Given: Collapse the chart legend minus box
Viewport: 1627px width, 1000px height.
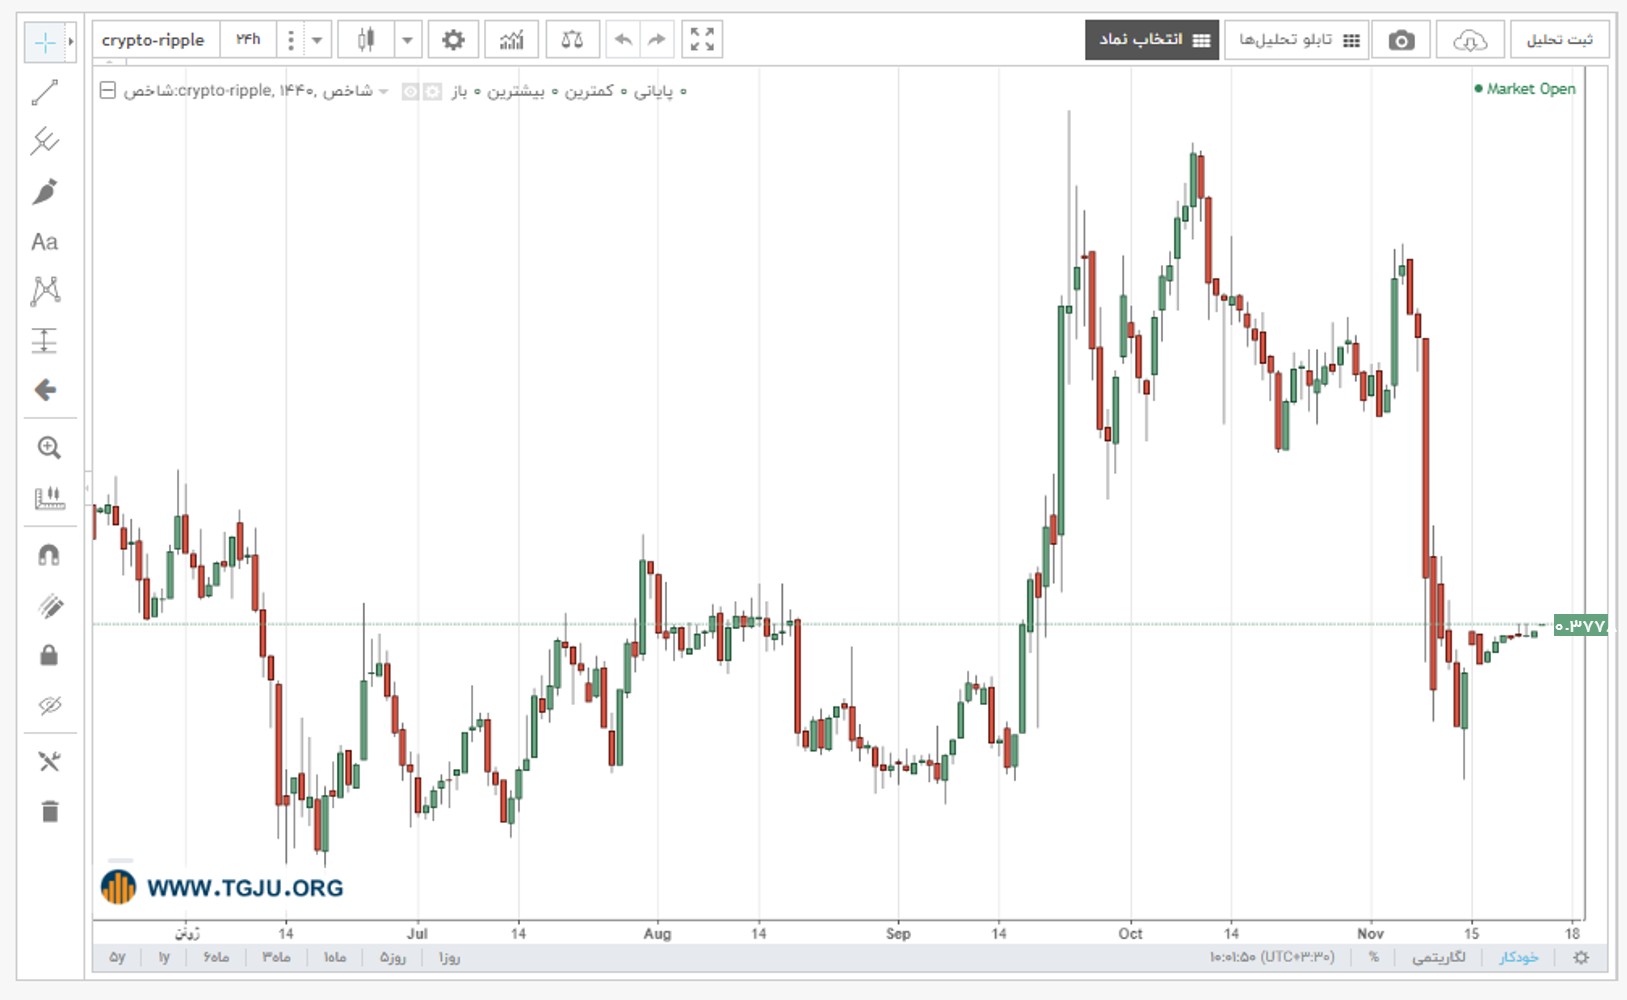Looking at the screenshot, I should [107, 91].
